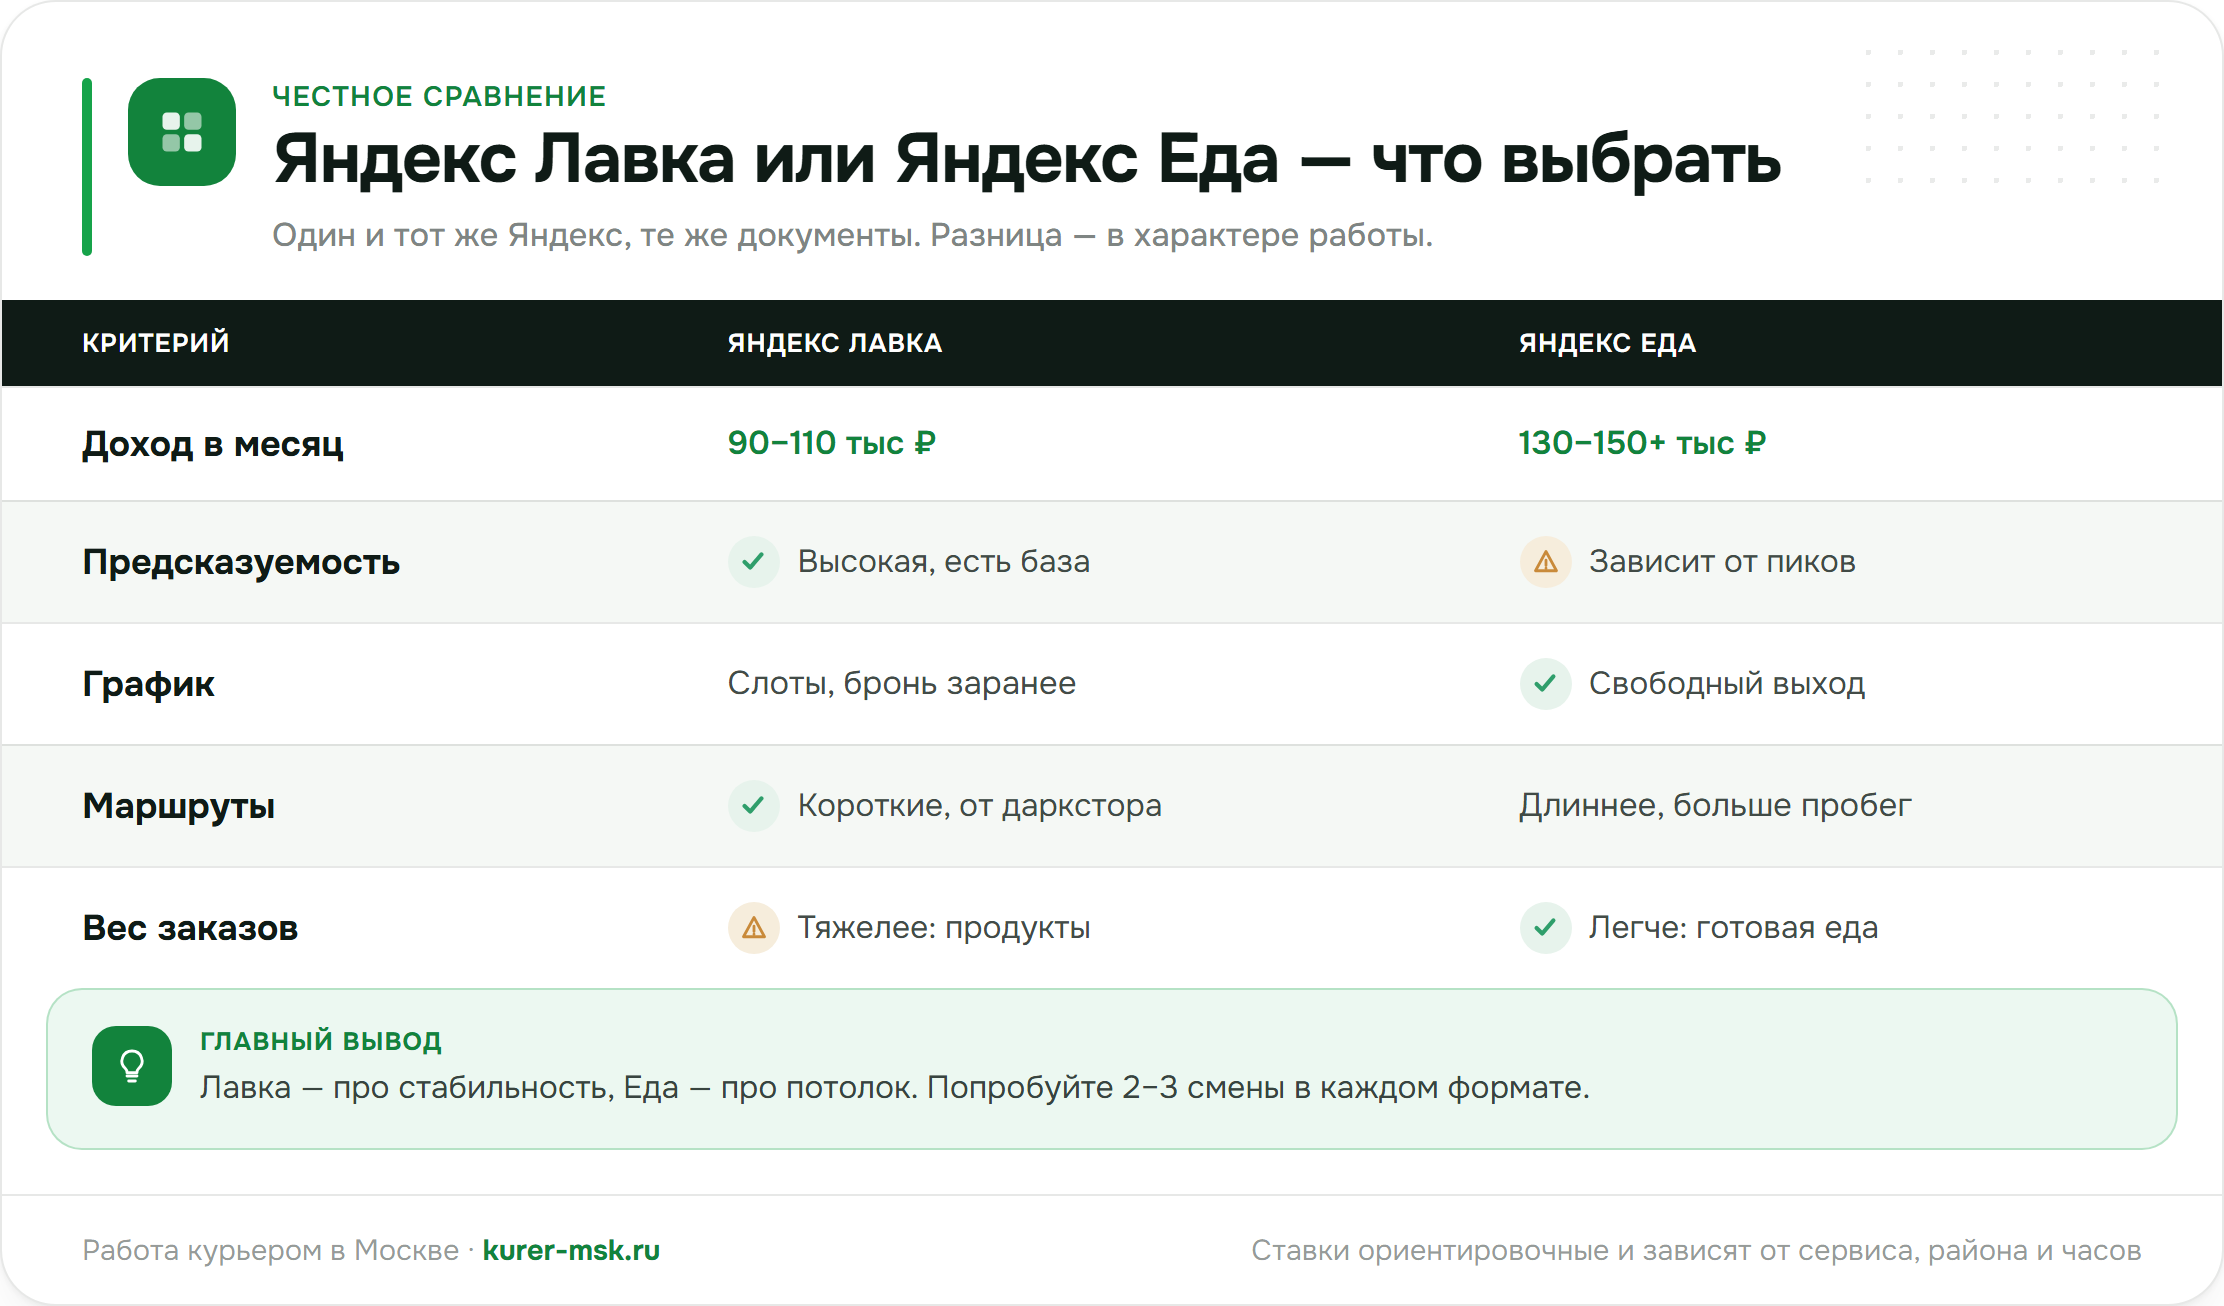Select the График row label
Screen dimensions: 2224x1306
(x=148, y=684)
